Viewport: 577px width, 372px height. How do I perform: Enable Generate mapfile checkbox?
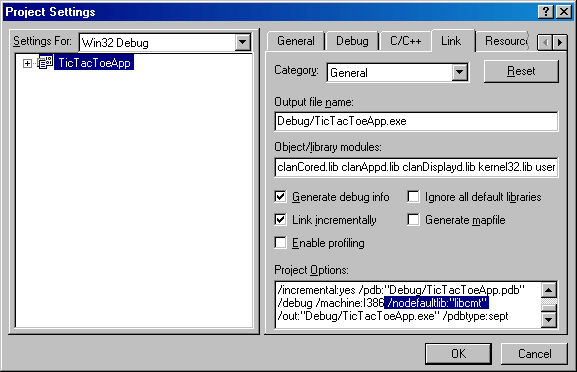coord(413,220)
